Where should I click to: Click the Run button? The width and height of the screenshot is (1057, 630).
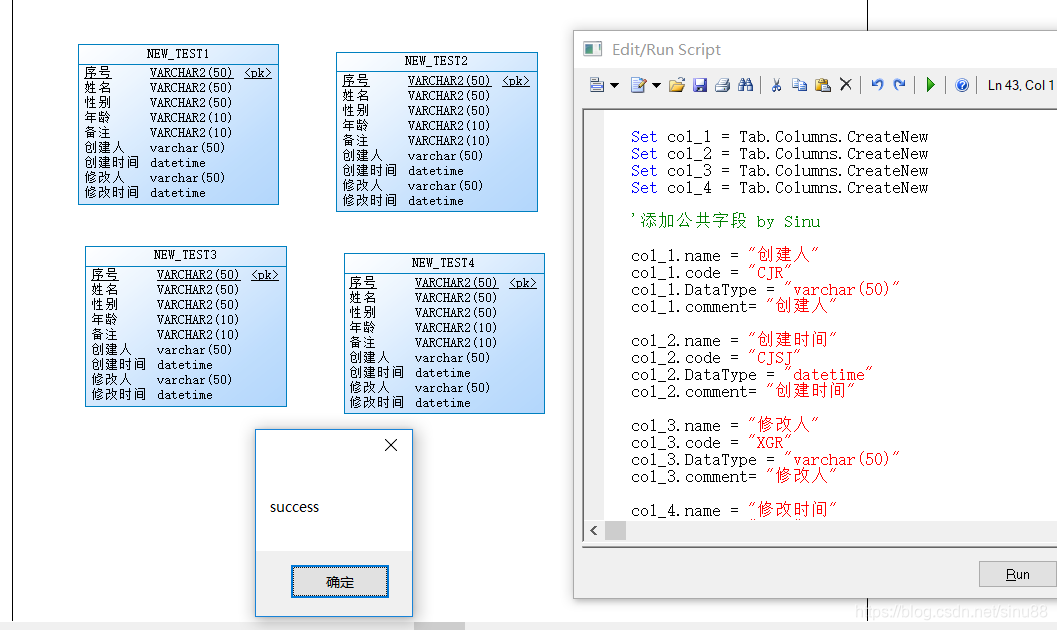point(1017,574)
